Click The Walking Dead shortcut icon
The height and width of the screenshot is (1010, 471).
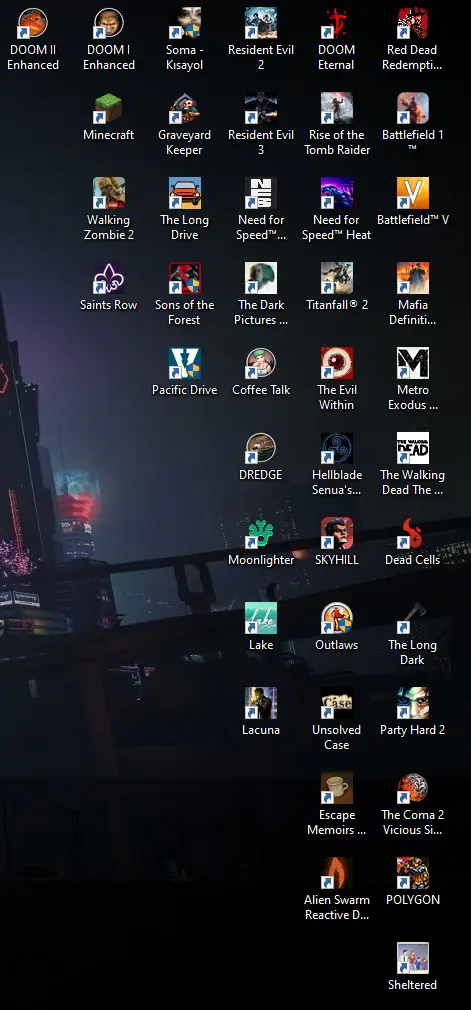click(x=413, y=449)
